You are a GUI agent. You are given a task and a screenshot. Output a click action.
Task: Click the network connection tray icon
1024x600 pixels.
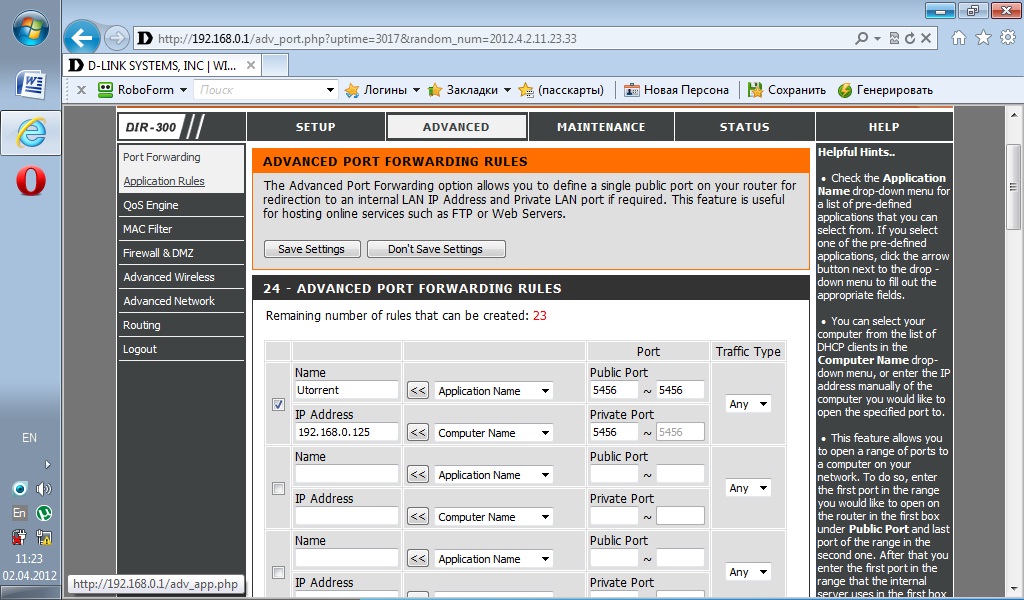44,537
